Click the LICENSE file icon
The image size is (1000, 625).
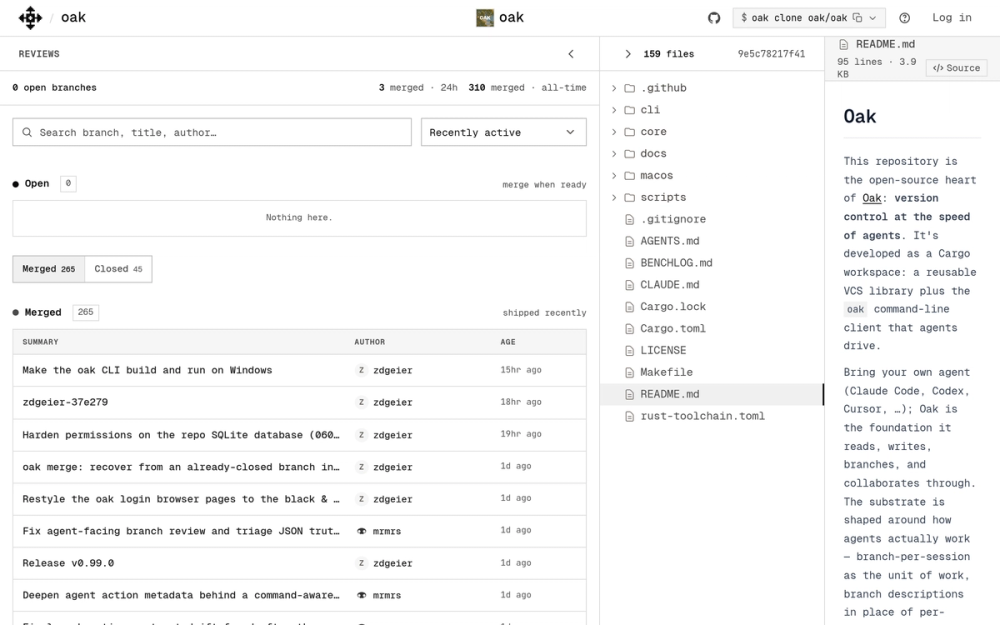tap(629, 350)
